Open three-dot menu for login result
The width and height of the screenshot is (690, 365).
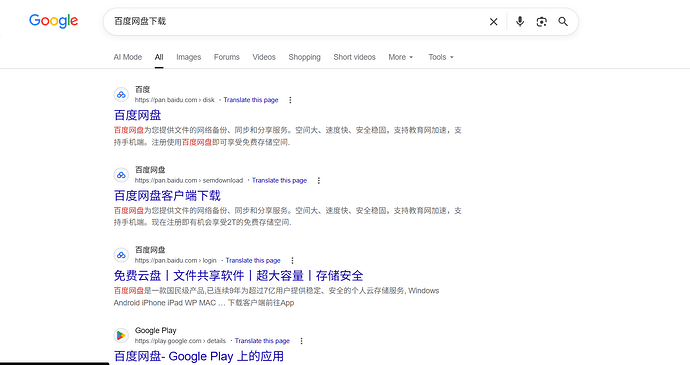pos(292,261)
